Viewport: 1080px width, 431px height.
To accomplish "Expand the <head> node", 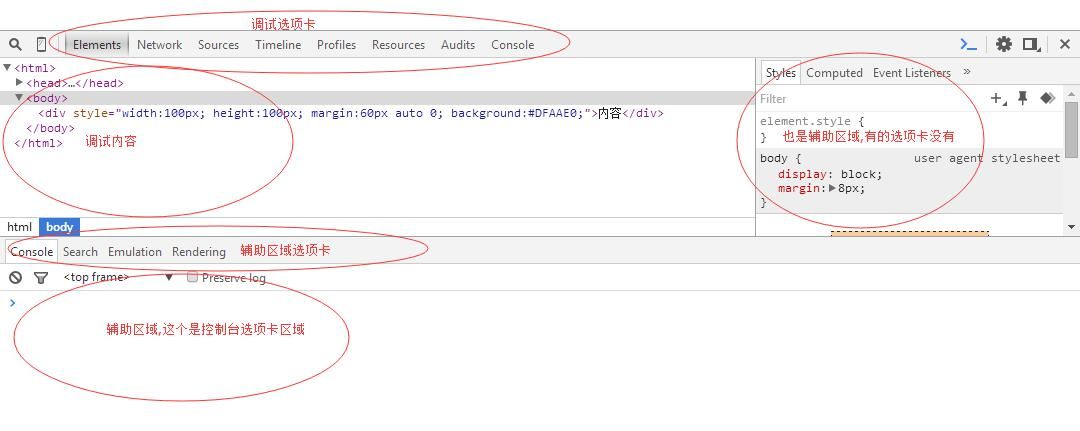I will click(x=20, y=83).
